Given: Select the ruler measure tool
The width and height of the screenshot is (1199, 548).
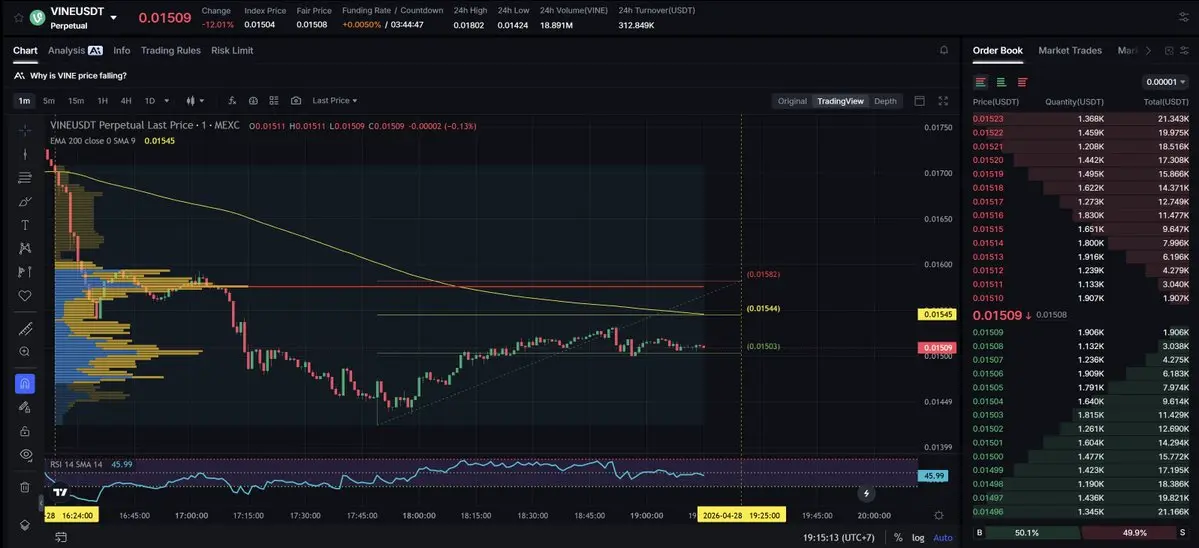Looking at the screenshot, I should [x=24, y=329].
